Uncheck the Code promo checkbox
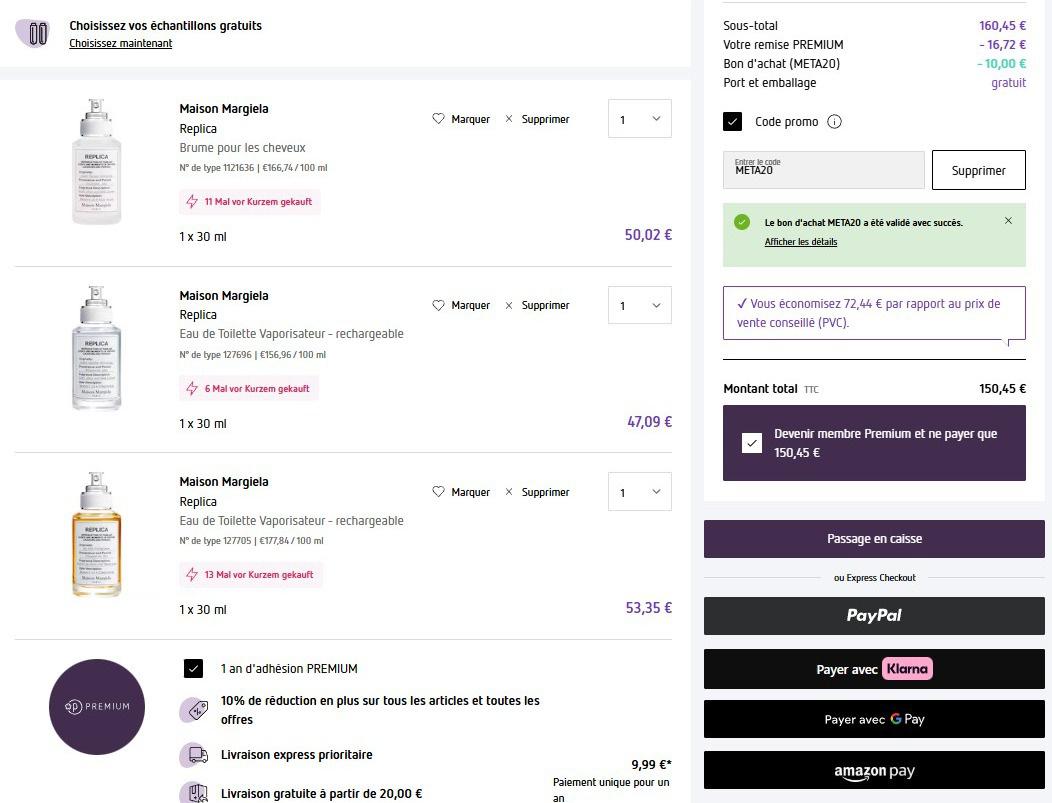Screen dimensions: 1052x803 click(x=733, y=122)
